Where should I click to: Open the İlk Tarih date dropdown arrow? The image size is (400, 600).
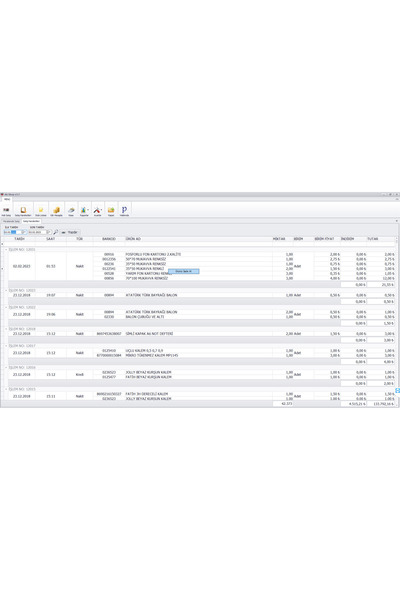pyautogui.click(x=24, y=232)
